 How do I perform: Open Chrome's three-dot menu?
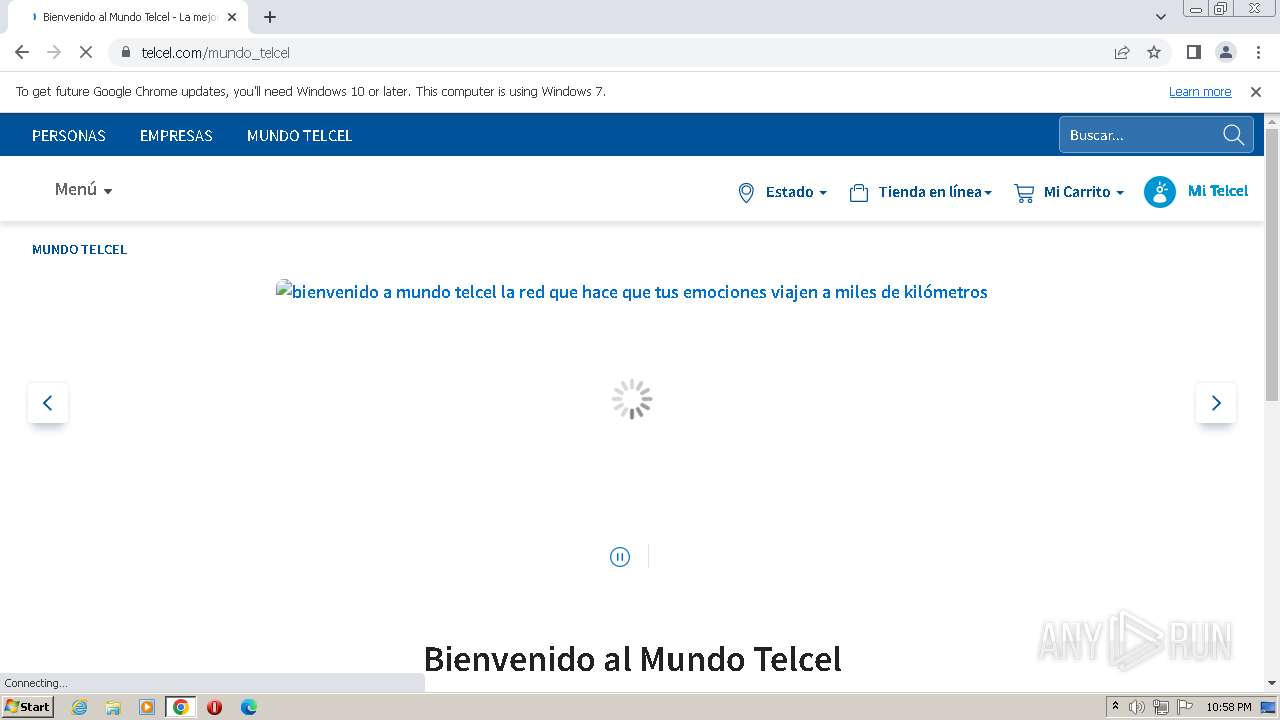[x=1258, y=52]
